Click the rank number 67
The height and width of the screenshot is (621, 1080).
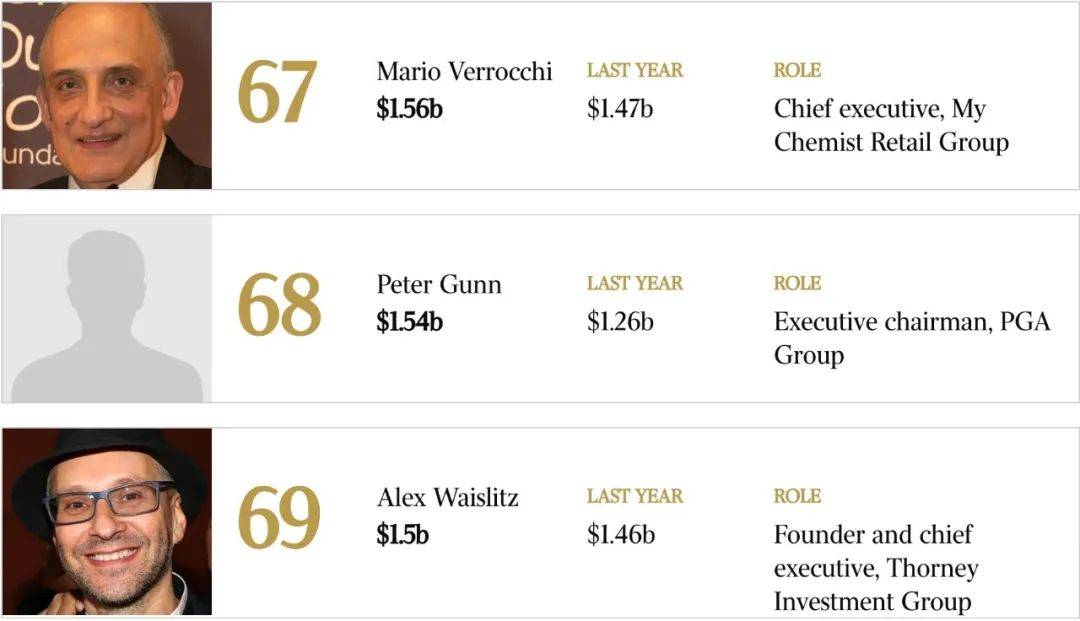coord(278,92)
